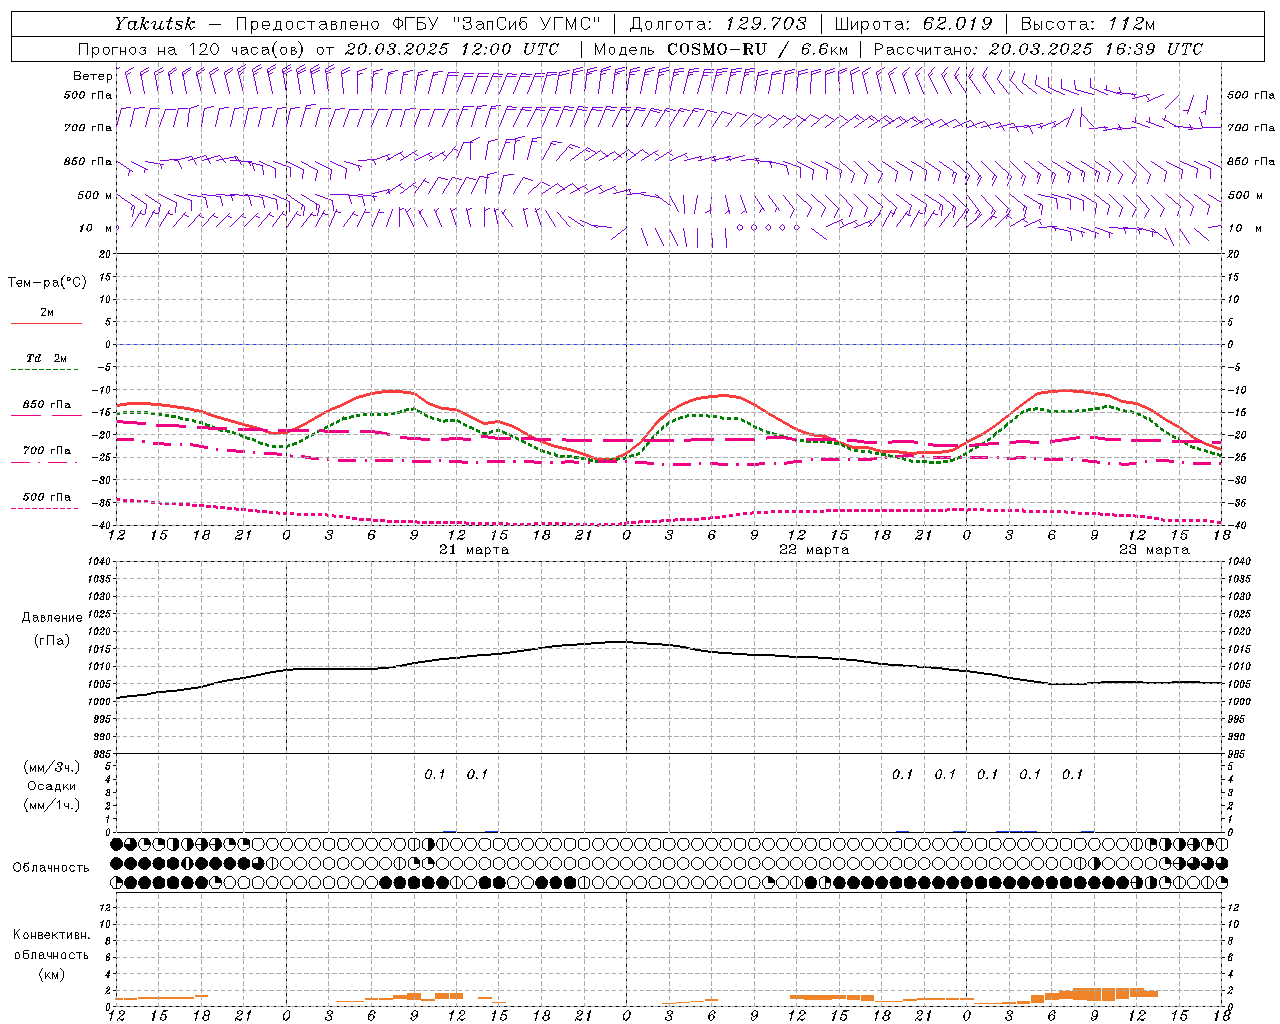Viewport: 1280px width, 1024px height.
Task: Click 1040 on the left pressure axis
Action: [x=97, y=561]
